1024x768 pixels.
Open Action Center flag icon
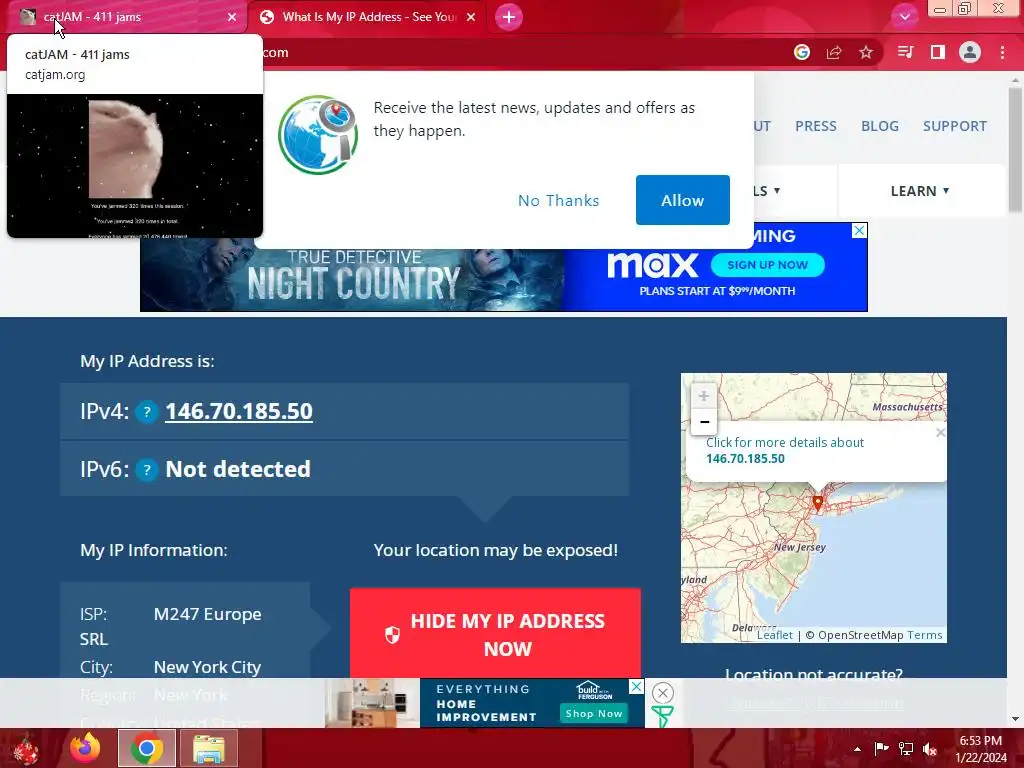[x=881, y=749]
